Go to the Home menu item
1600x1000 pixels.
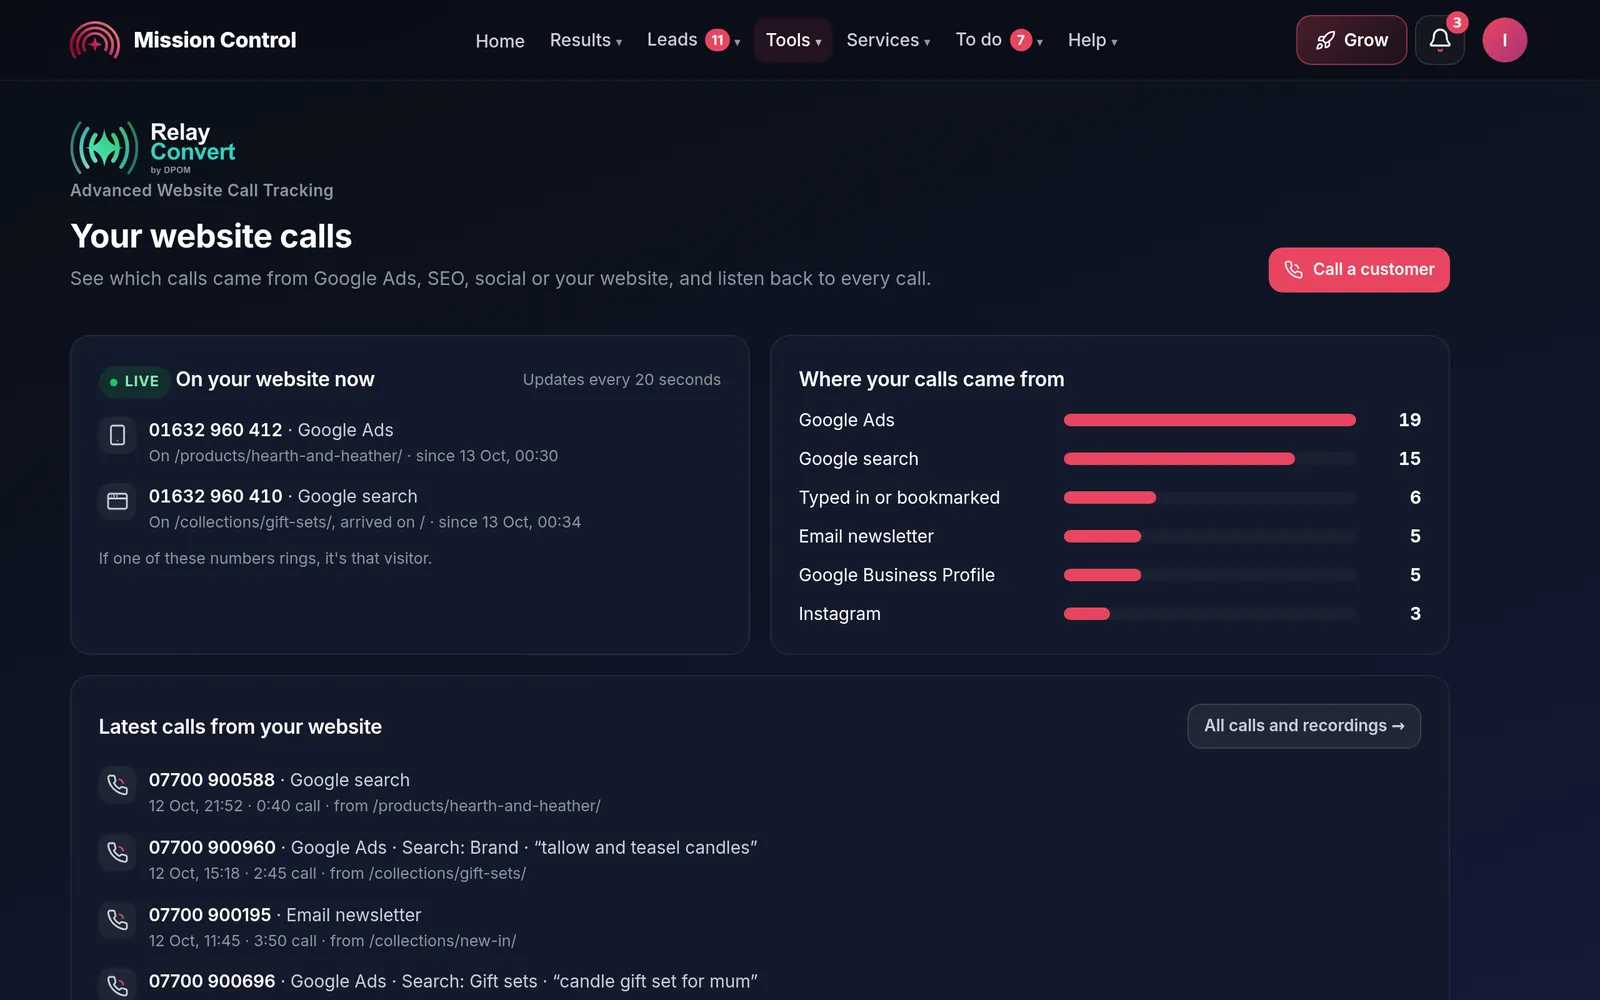pos(500,41)
